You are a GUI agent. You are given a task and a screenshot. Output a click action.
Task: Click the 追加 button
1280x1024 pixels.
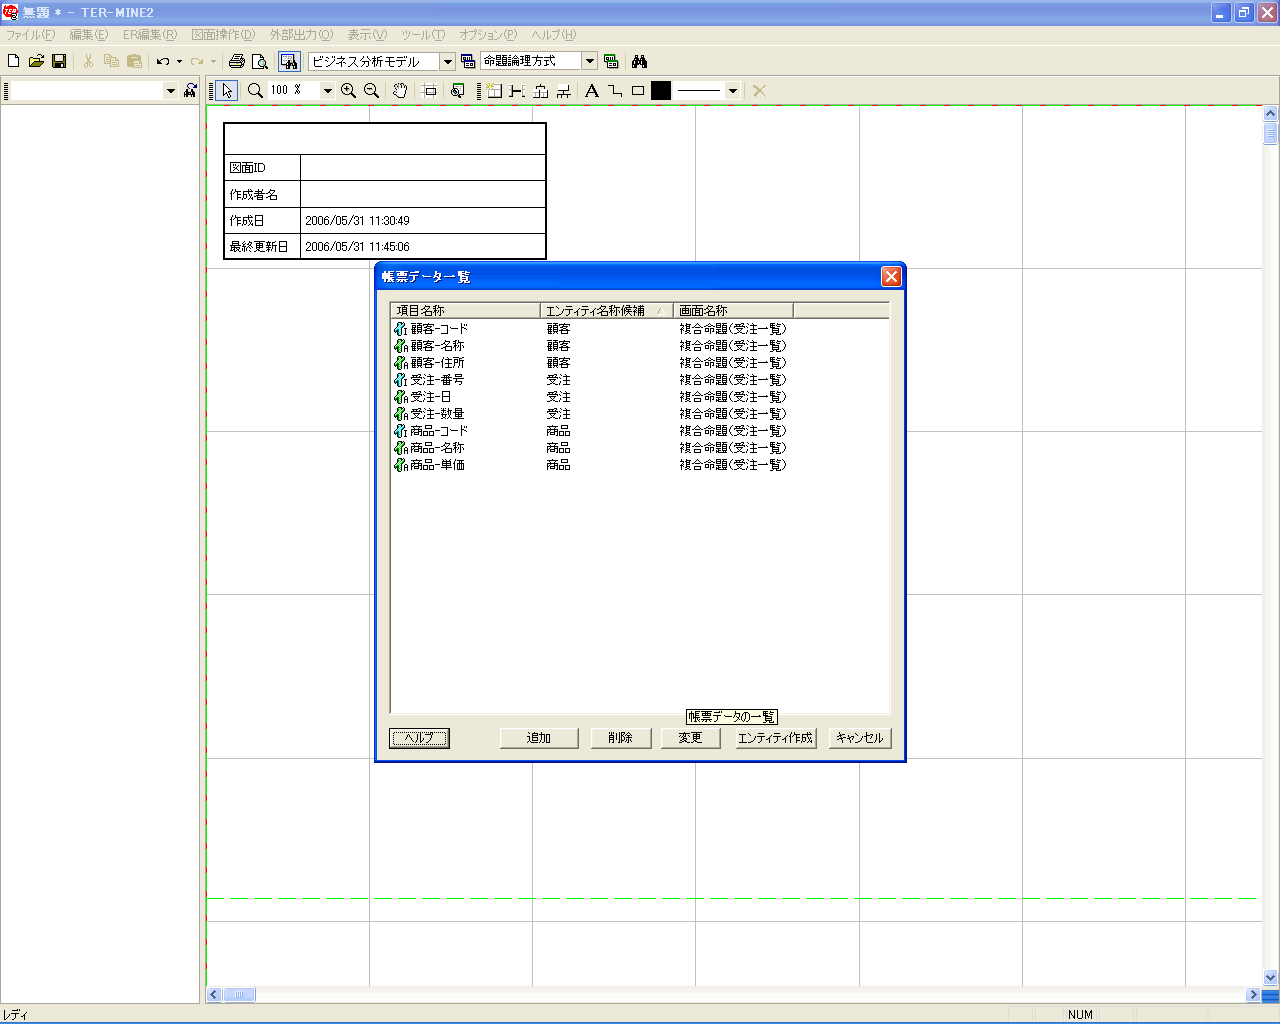pos(539,738)
